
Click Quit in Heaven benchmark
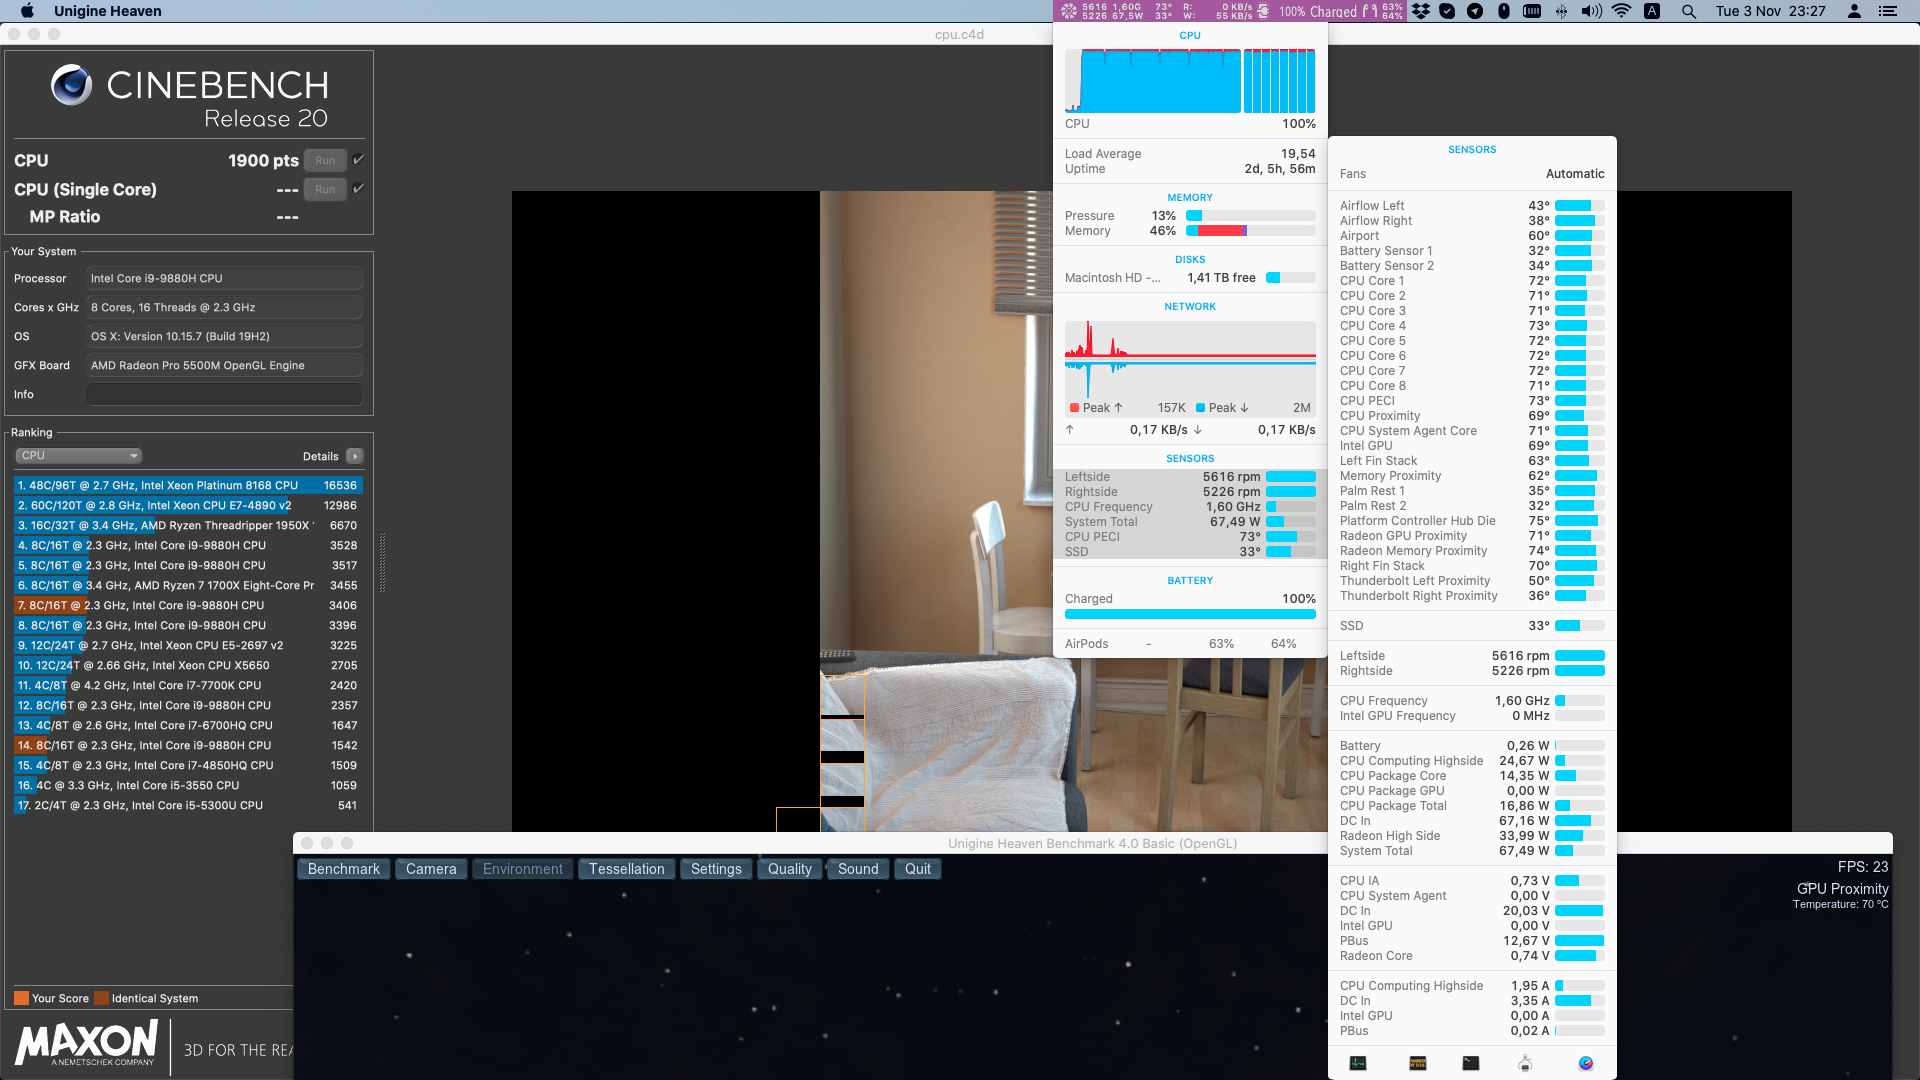(x=917, y=869)
